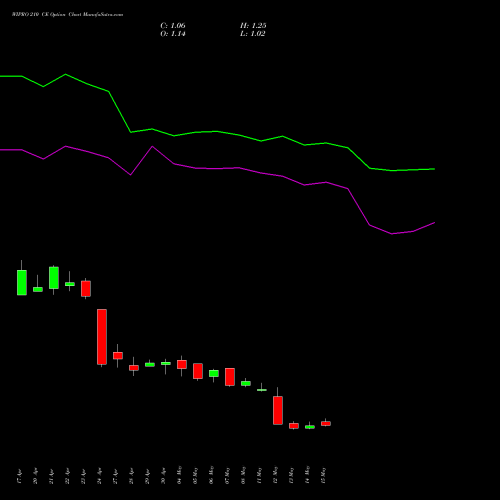Select the 11 May date label

click(x=260, y=475)
